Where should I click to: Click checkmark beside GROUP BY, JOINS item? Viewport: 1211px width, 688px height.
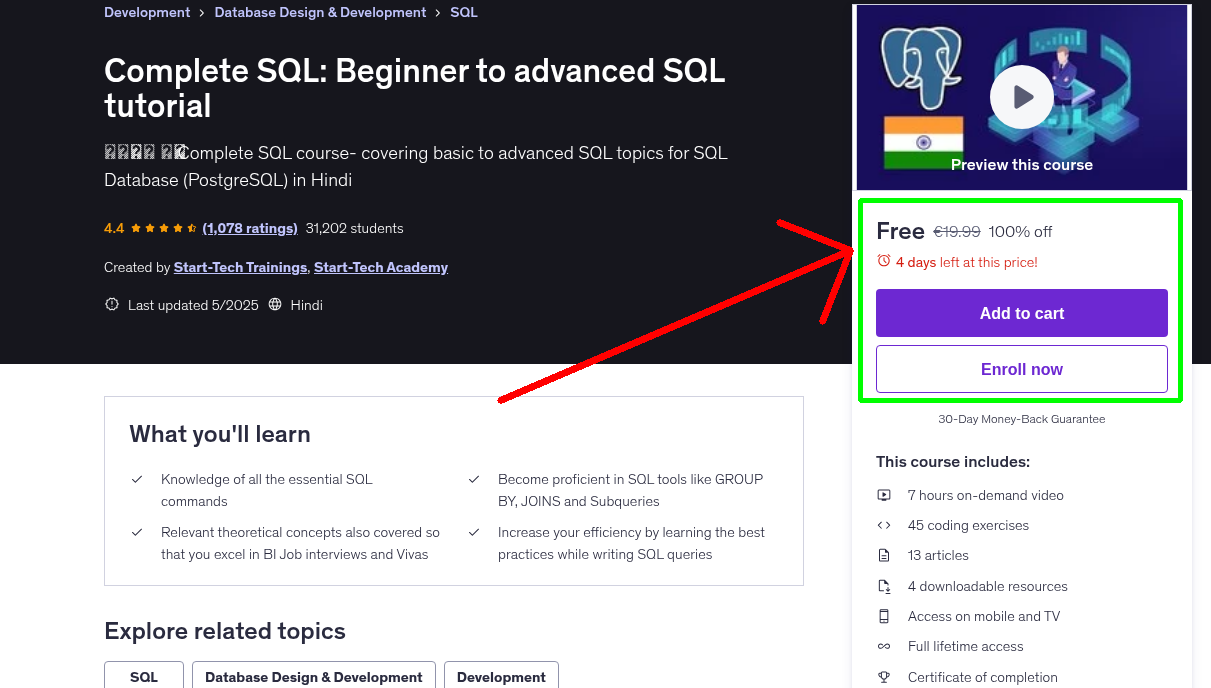tap(474, 480)
